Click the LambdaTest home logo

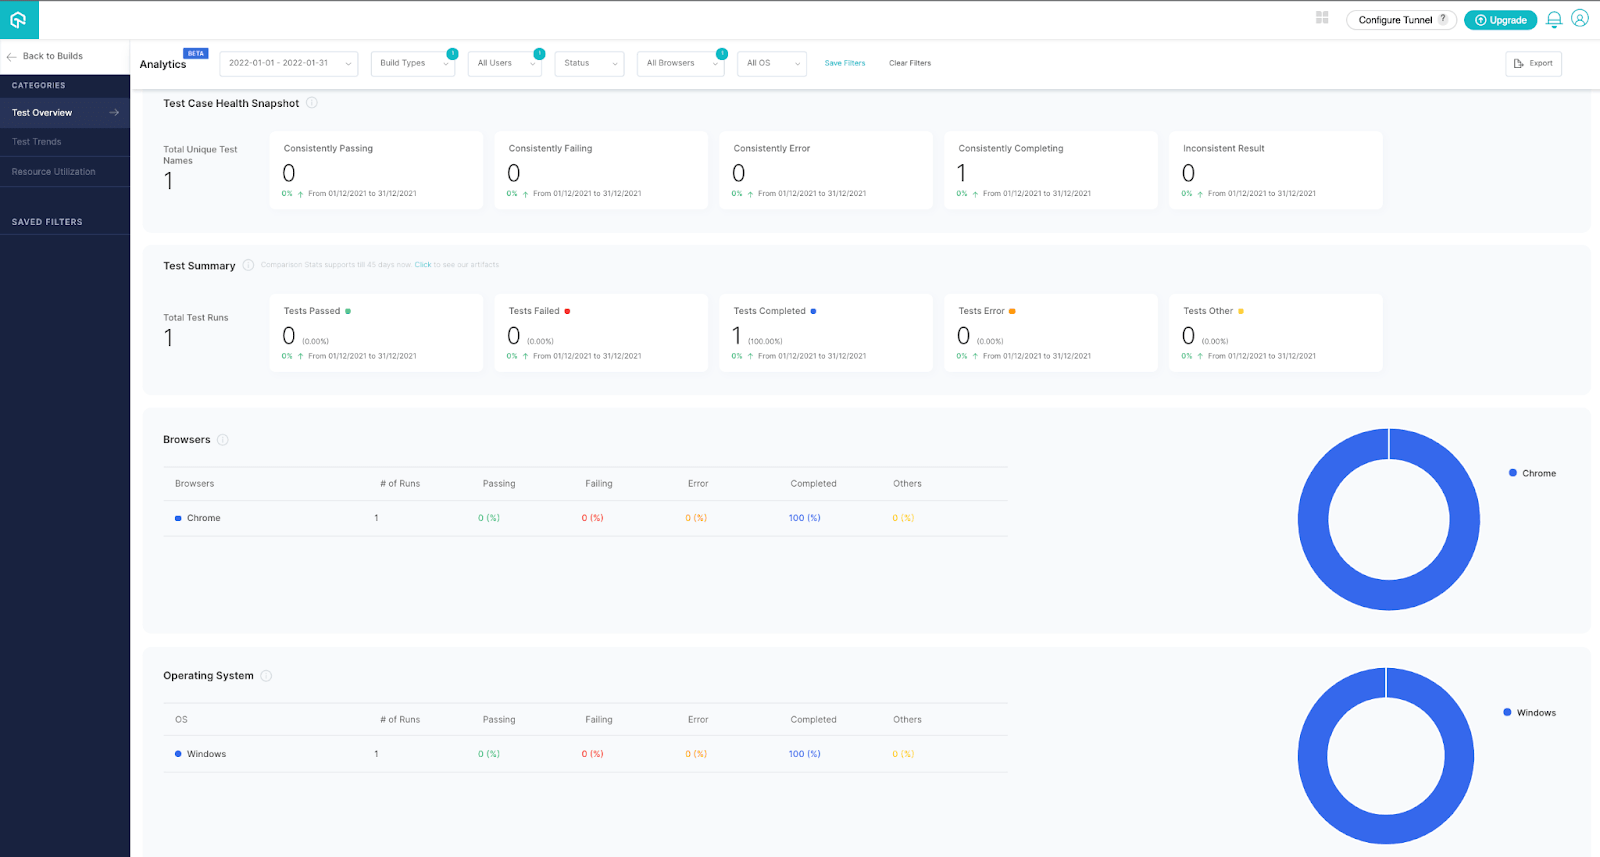[18, 20]
